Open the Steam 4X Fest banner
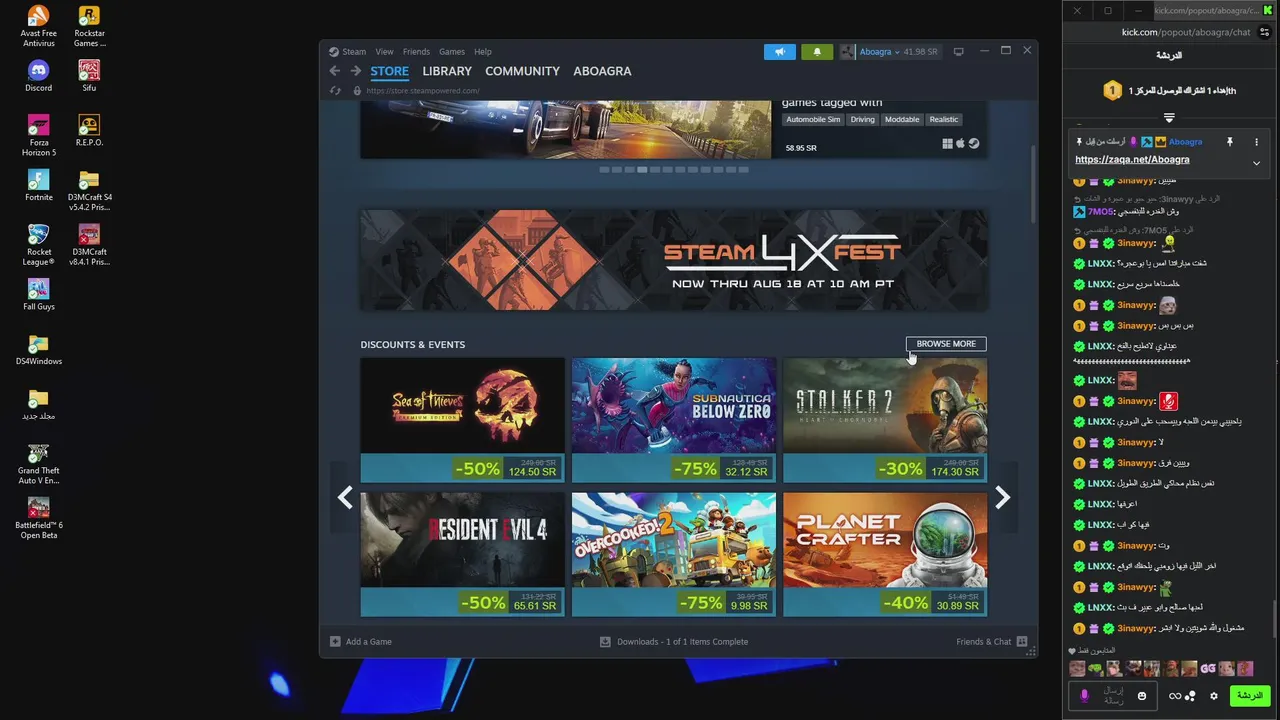The image size is (1280, 720). point(674,260)
